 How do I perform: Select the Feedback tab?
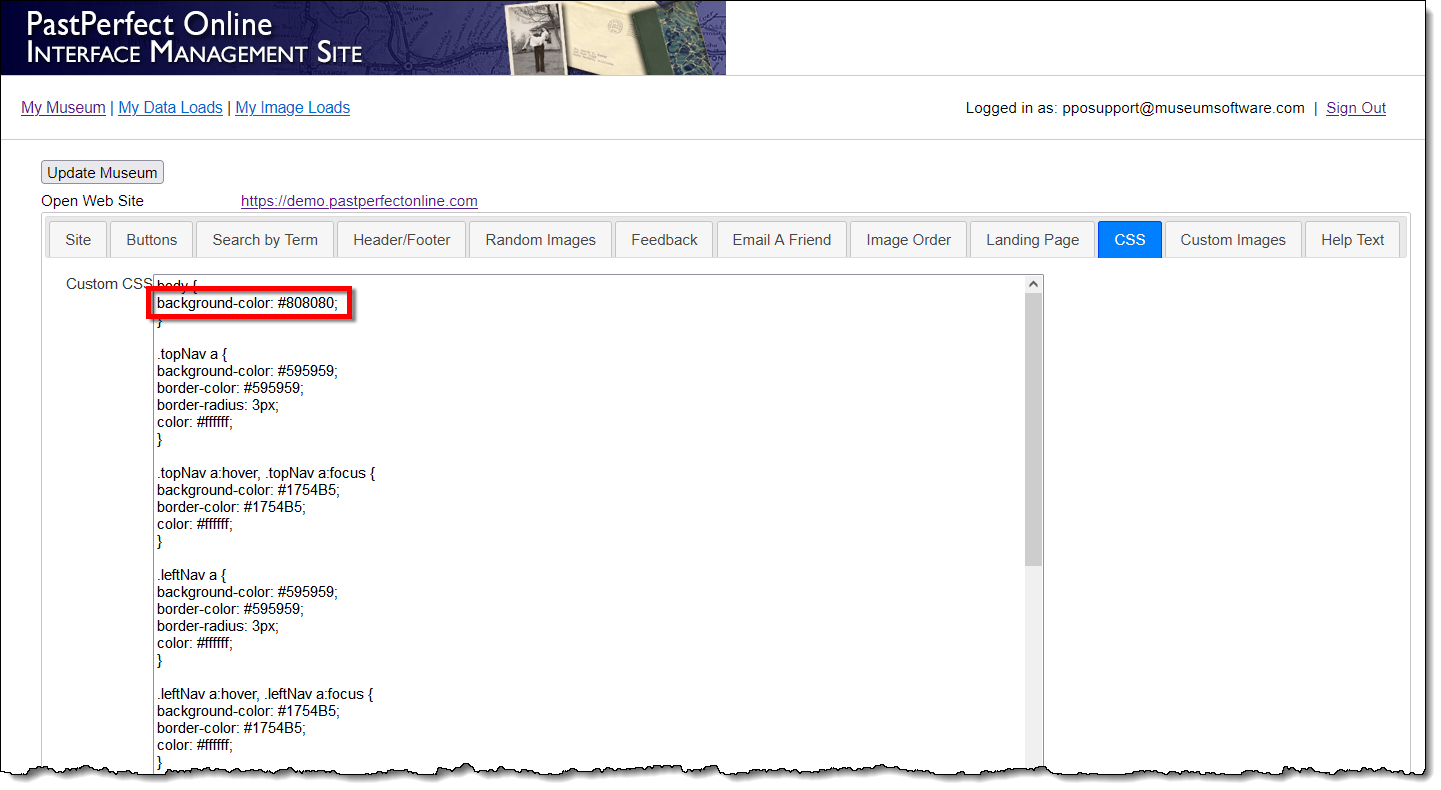pos(664,240)
